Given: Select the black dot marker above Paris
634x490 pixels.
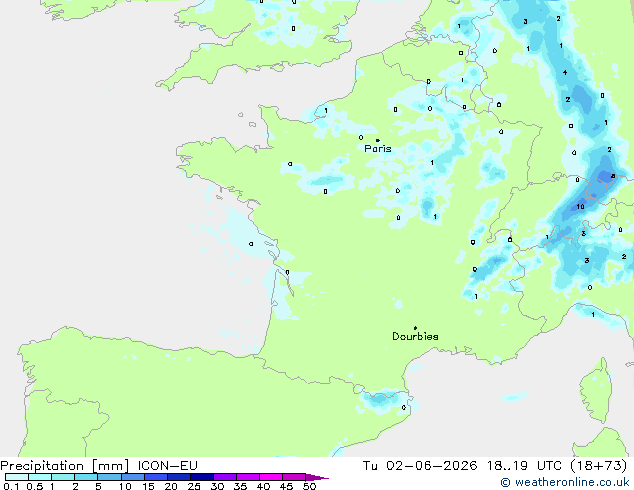Looking at the screenshot, I should click(x=378, y=140).
